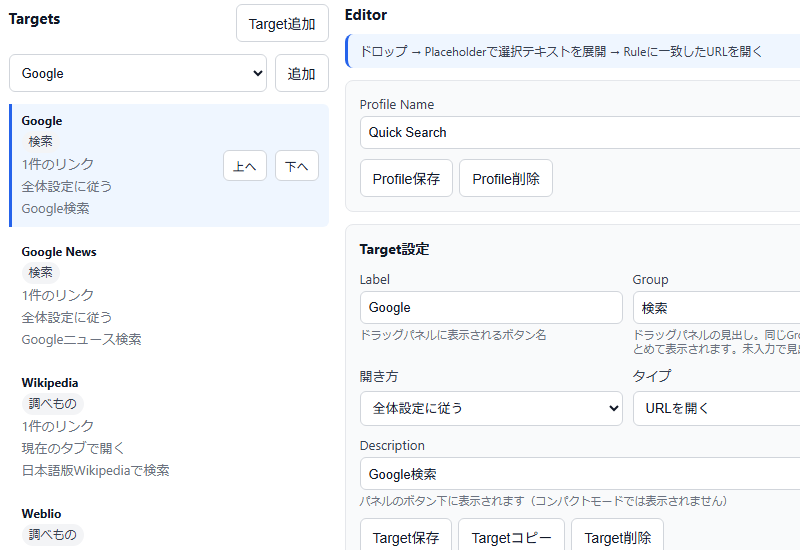Click the Targets heading

point(34,19)
